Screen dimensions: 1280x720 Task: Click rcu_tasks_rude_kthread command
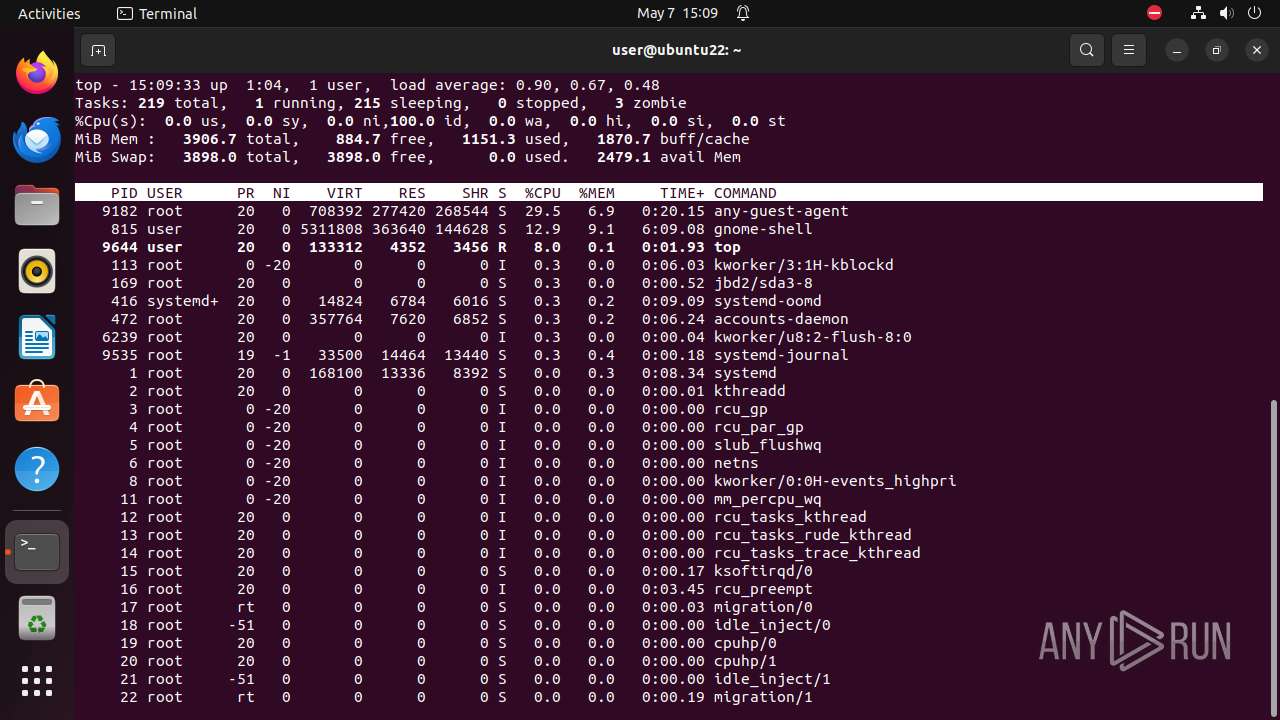813,535
